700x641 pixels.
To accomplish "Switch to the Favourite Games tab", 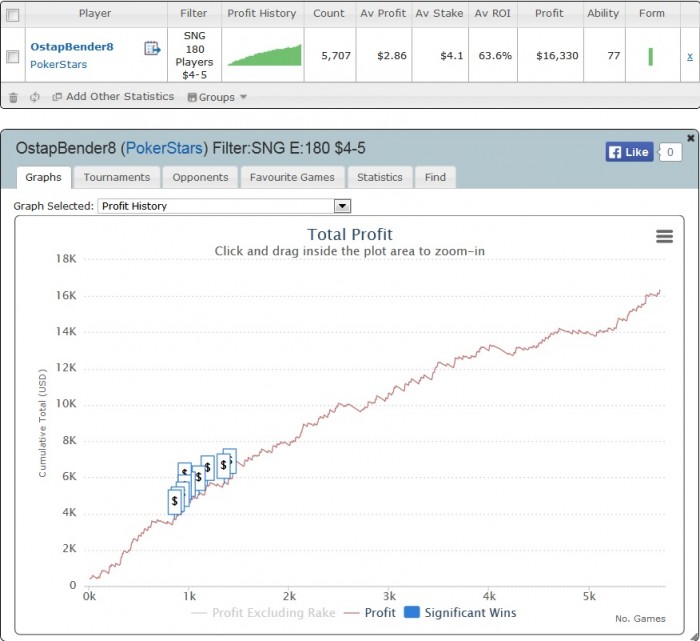I will 292,177.
